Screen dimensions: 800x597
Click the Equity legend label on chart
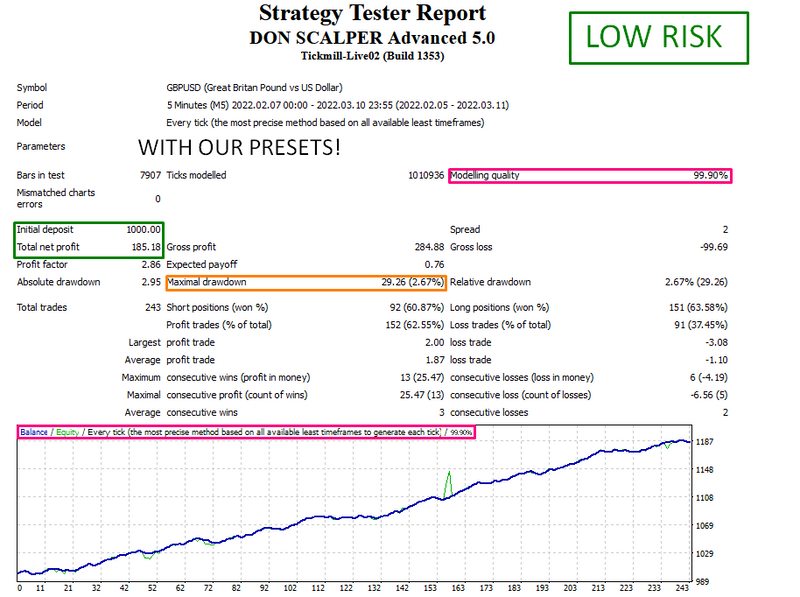click(67, 432)
